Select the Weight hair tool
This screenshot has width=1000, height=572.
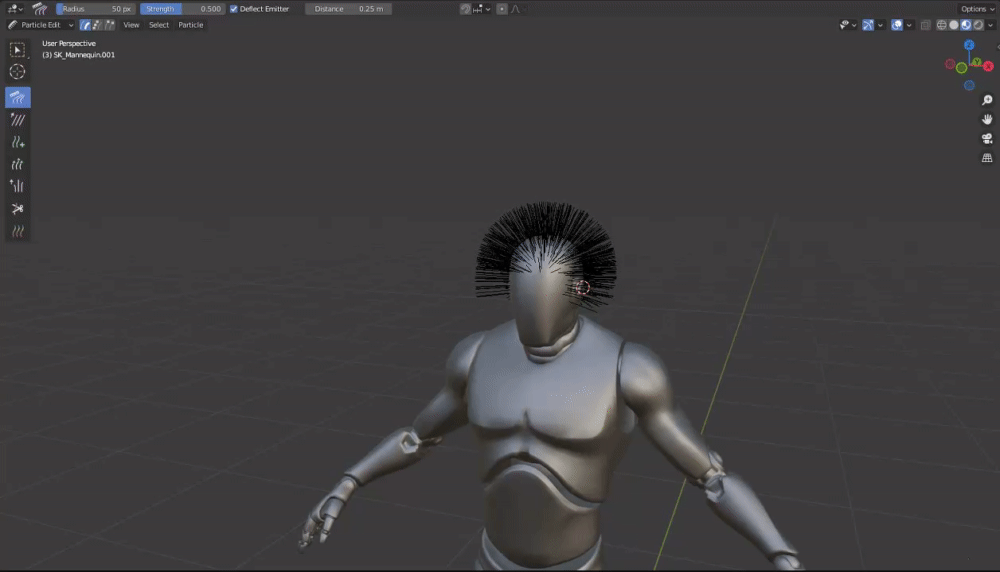17,231
